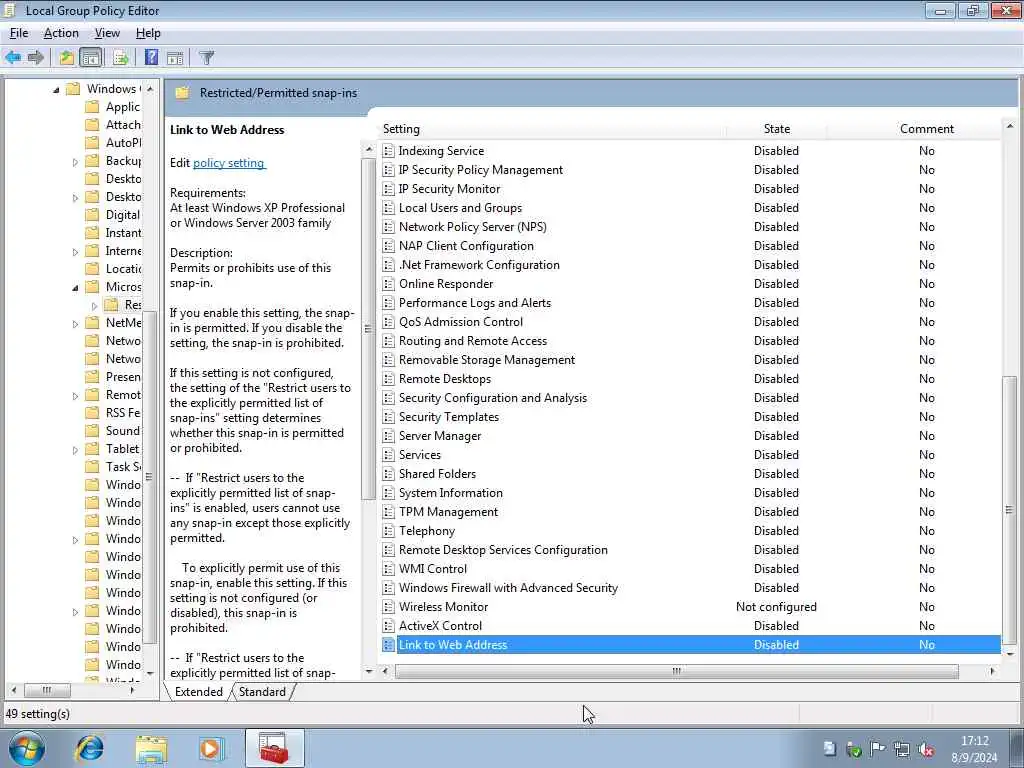The height and width of the screenshot is (768, 1024).
Task: Select the Link to Web Address row
Action: (x=690, y=645)
